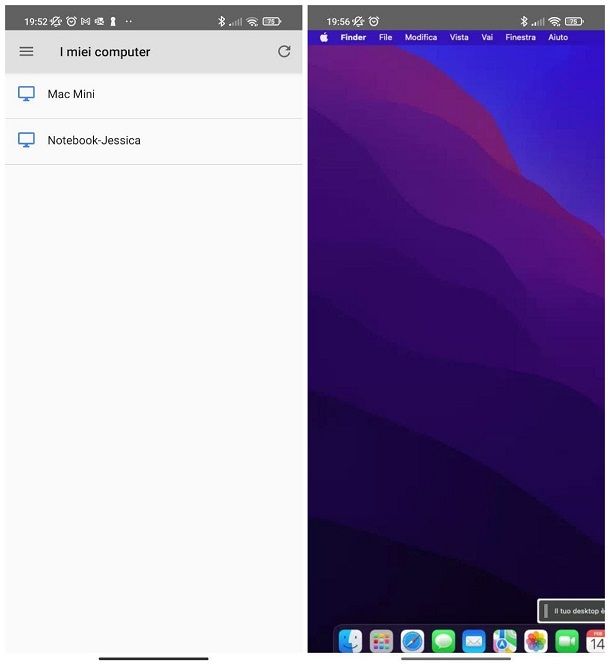Open Mail from the Dock
This screenshot has width=610, height=670.
(474, 641)
